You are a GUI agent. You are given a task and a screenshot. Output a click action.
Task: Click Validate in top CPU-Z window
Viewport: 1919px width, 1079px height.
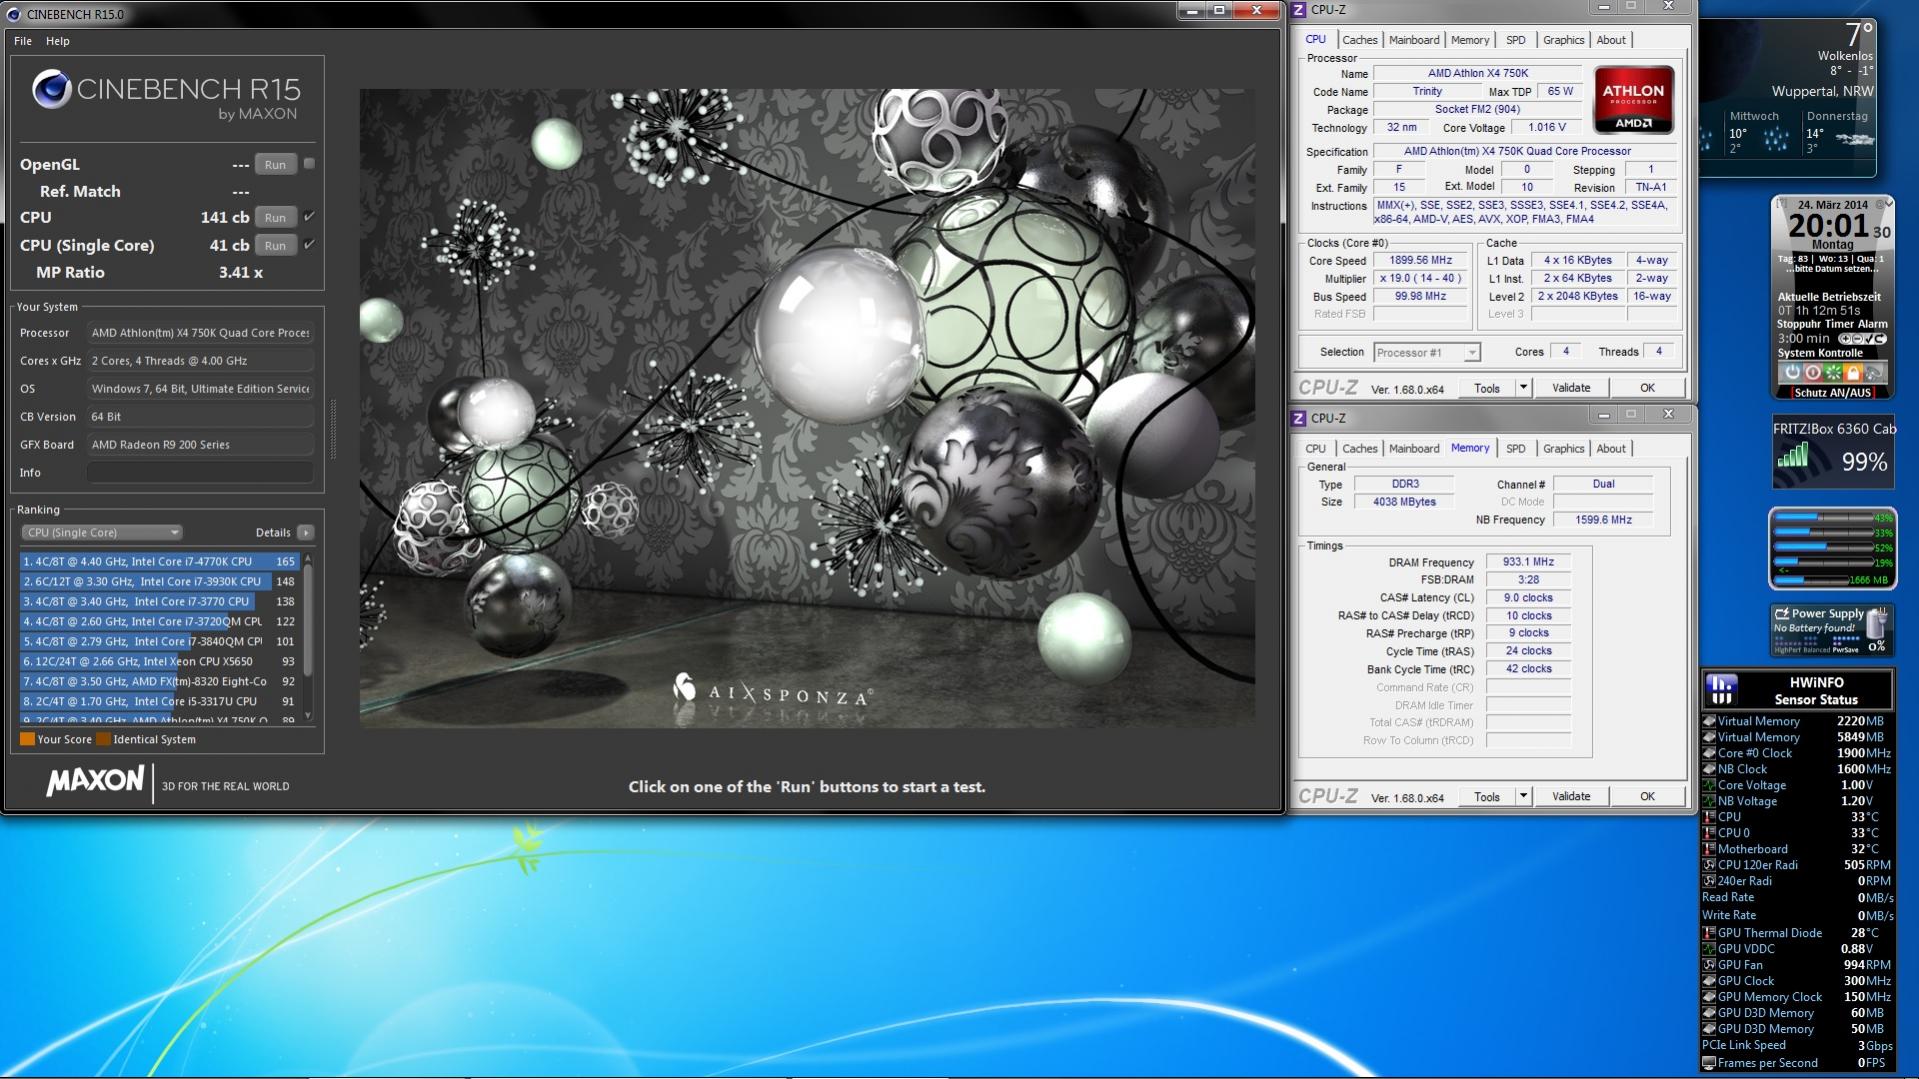tap(1571, 388)
